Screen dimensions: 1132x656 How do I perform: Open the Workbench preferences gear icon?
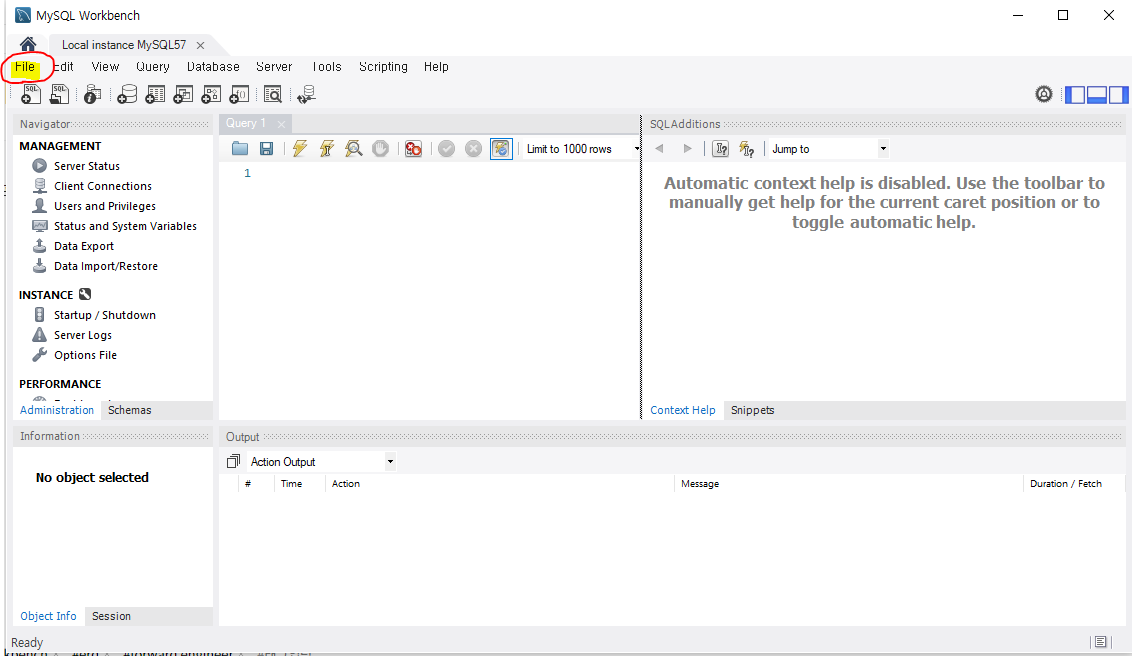(x=1043, y=94)
